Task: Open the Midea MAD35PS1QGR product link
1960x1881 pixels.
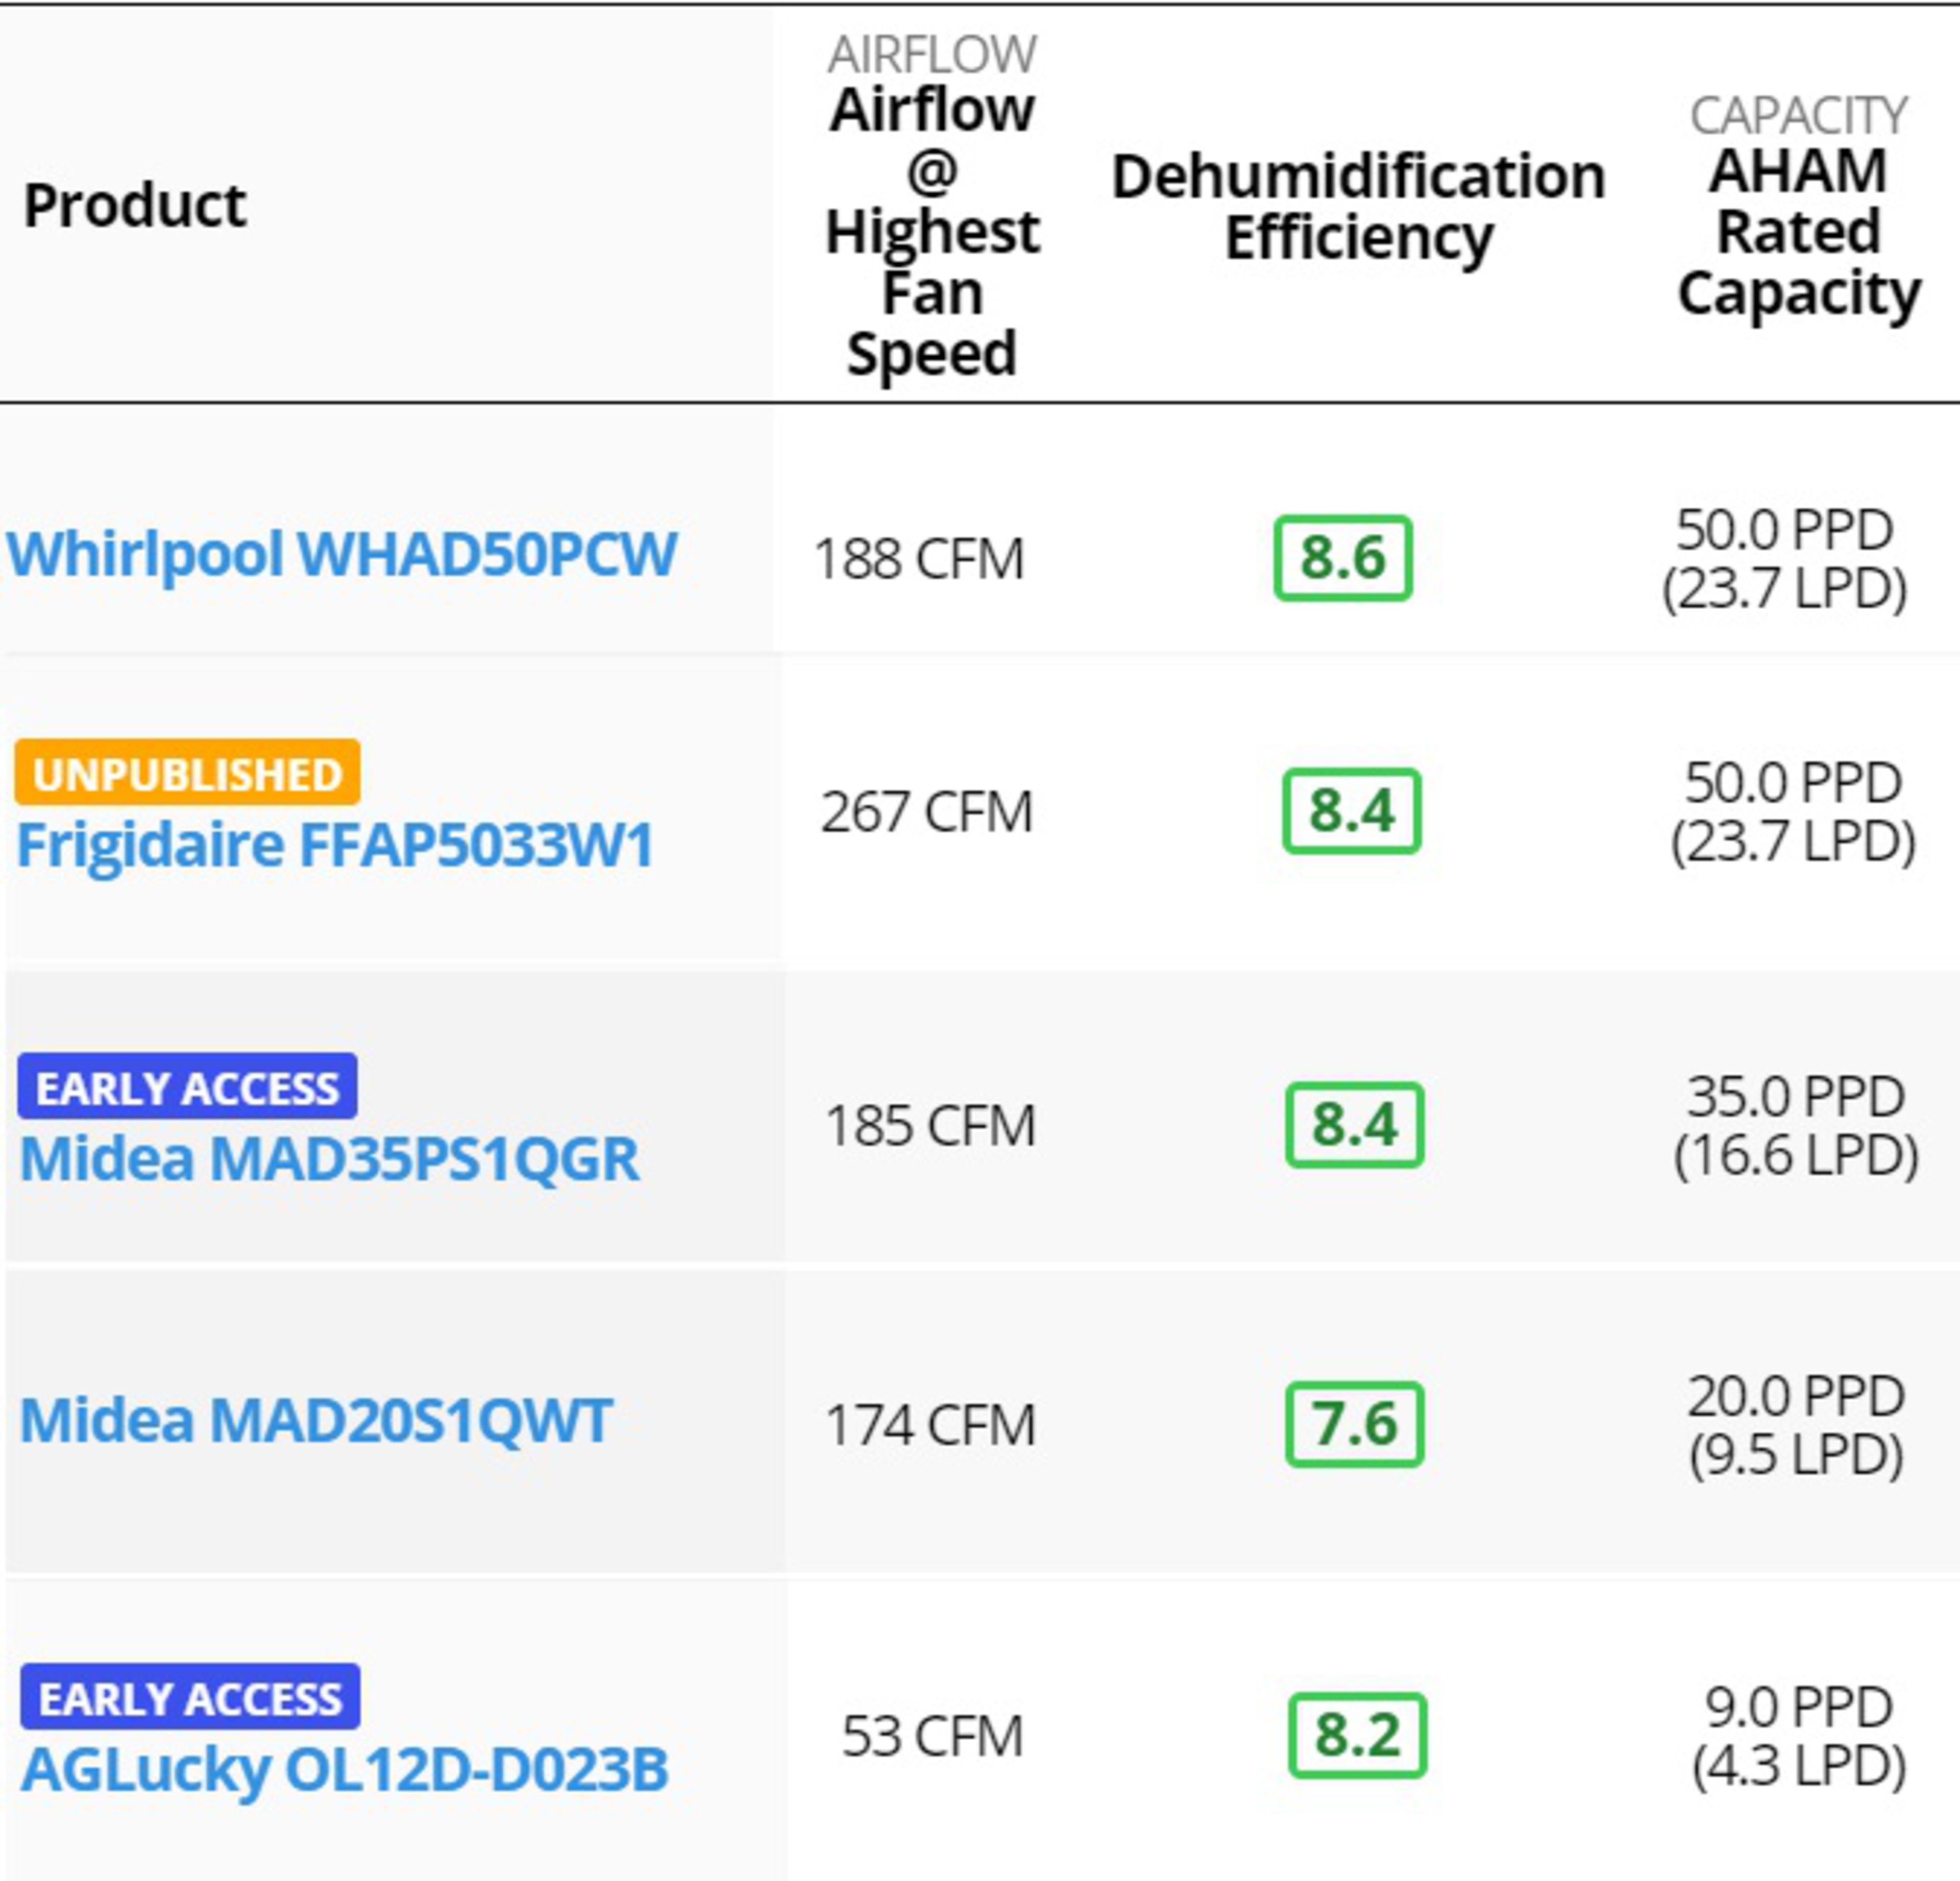Action: 329,1158
